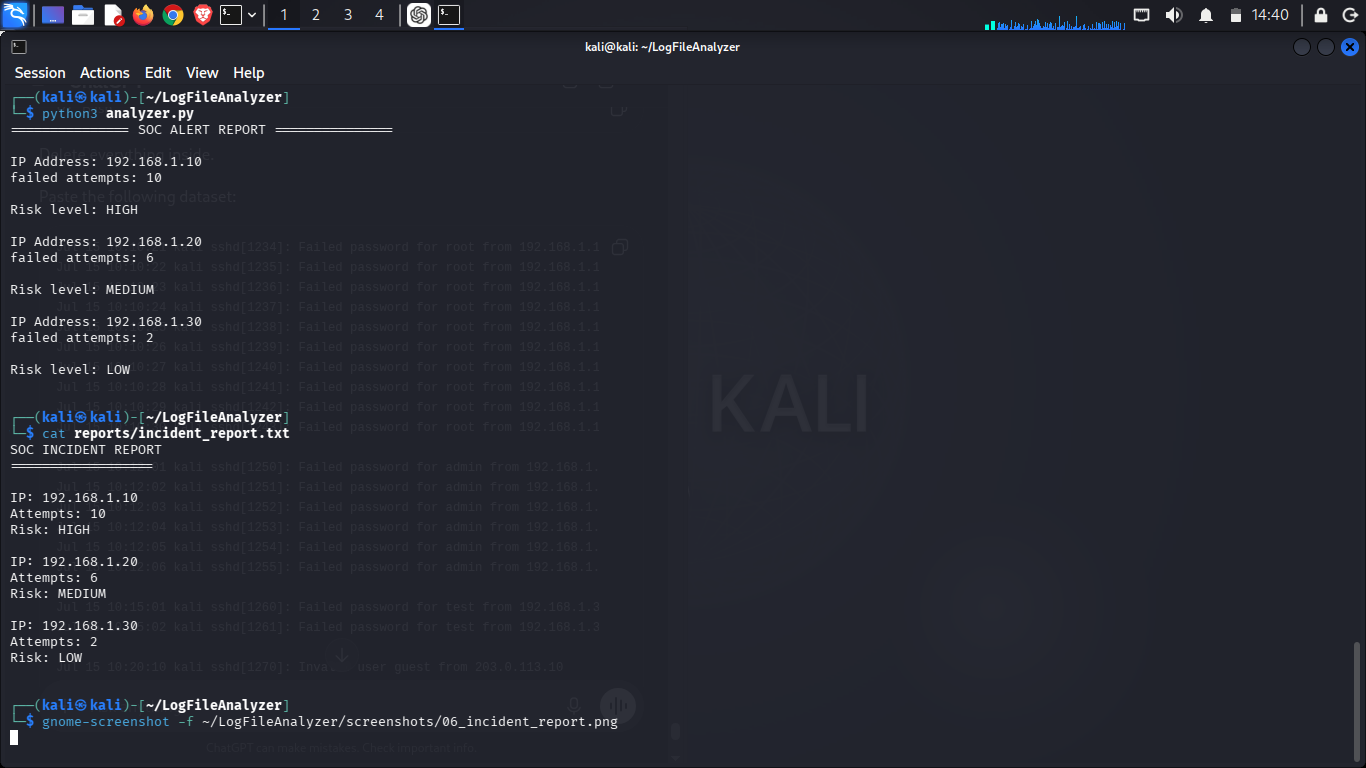Click the terminal cursor on the last line
The image size is (1366, 768).
14,737
